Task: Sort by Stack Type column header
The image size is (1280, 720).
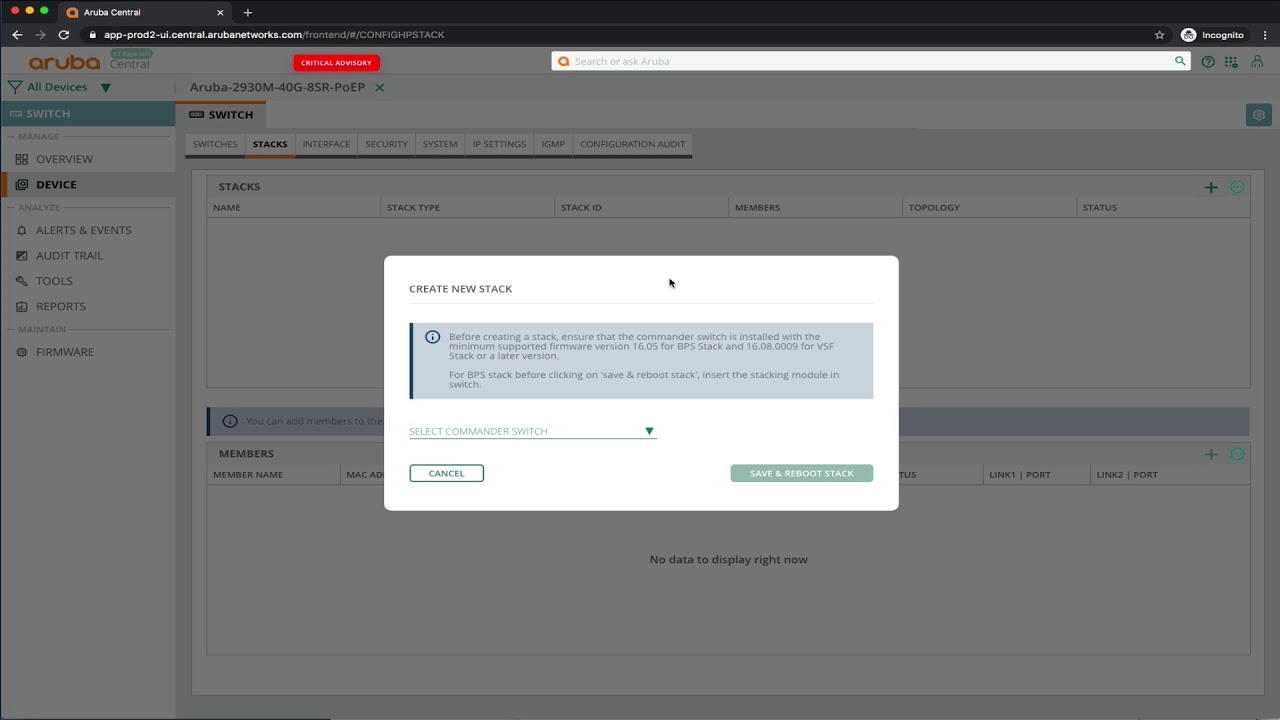Action: tap(413, 207)
